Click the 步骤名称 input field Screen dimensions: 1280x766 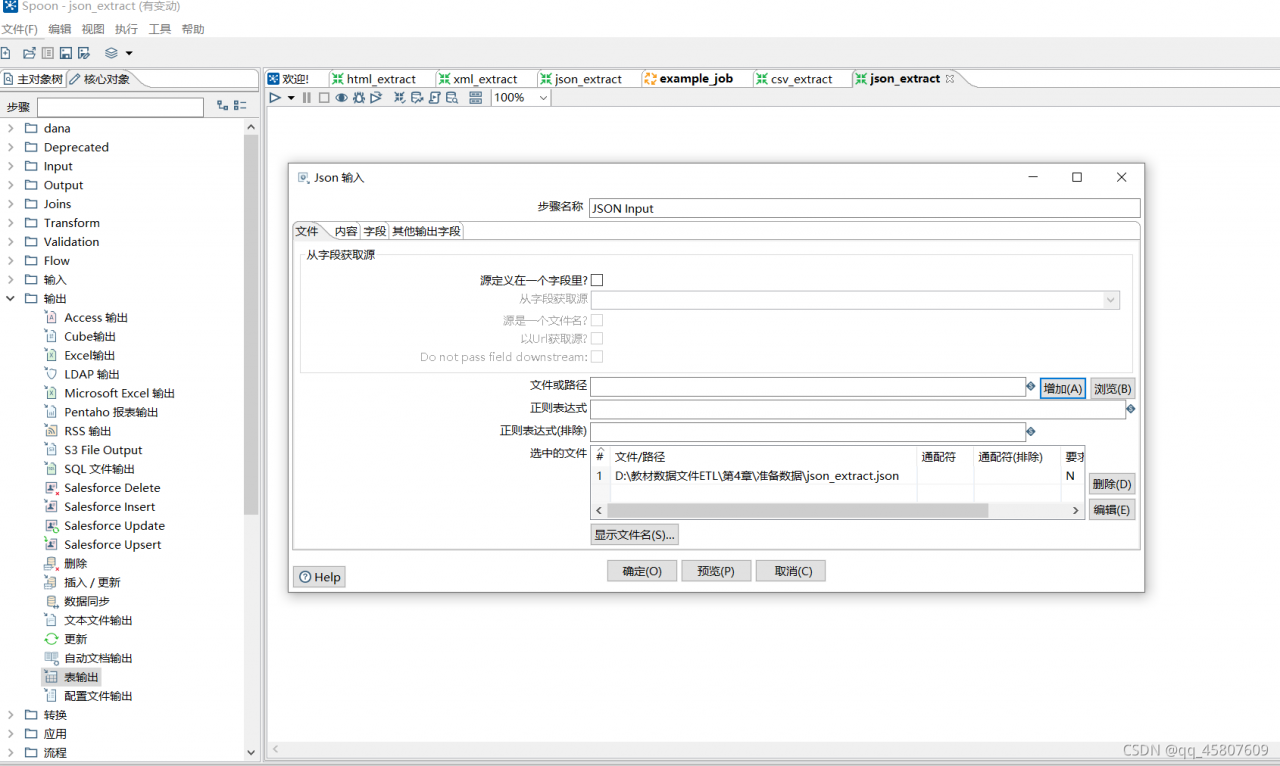coord(864,208)
